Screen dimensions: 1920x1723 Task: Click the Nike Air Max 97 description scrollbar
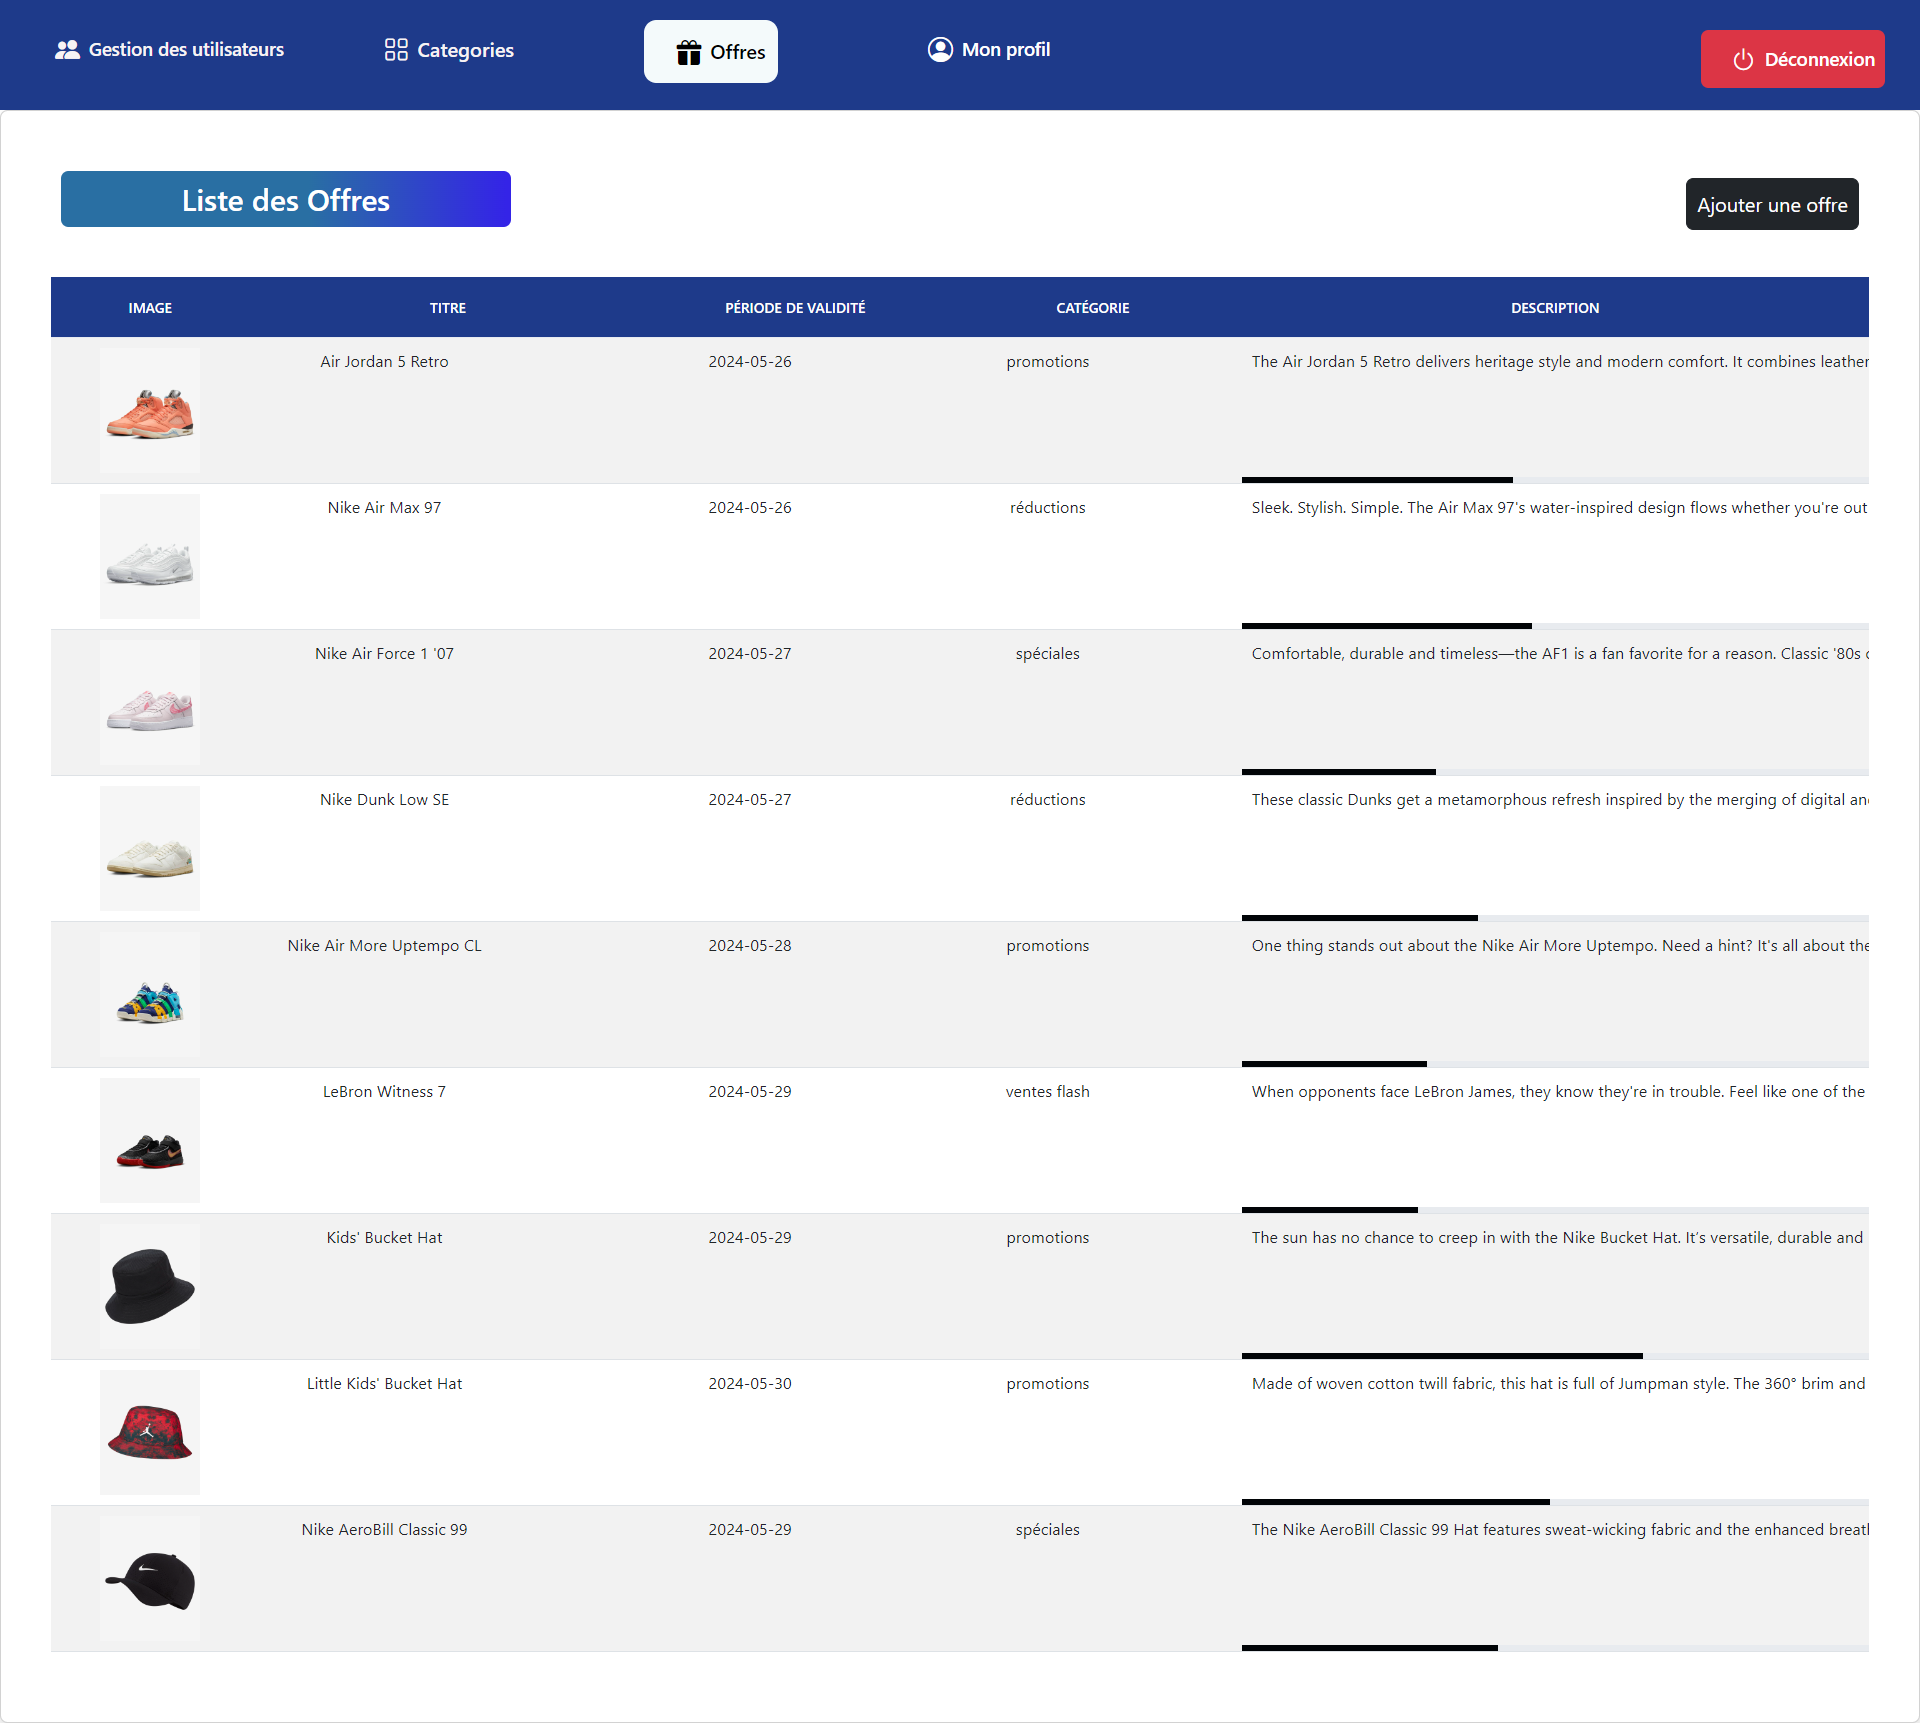(x=1387, y=626)
